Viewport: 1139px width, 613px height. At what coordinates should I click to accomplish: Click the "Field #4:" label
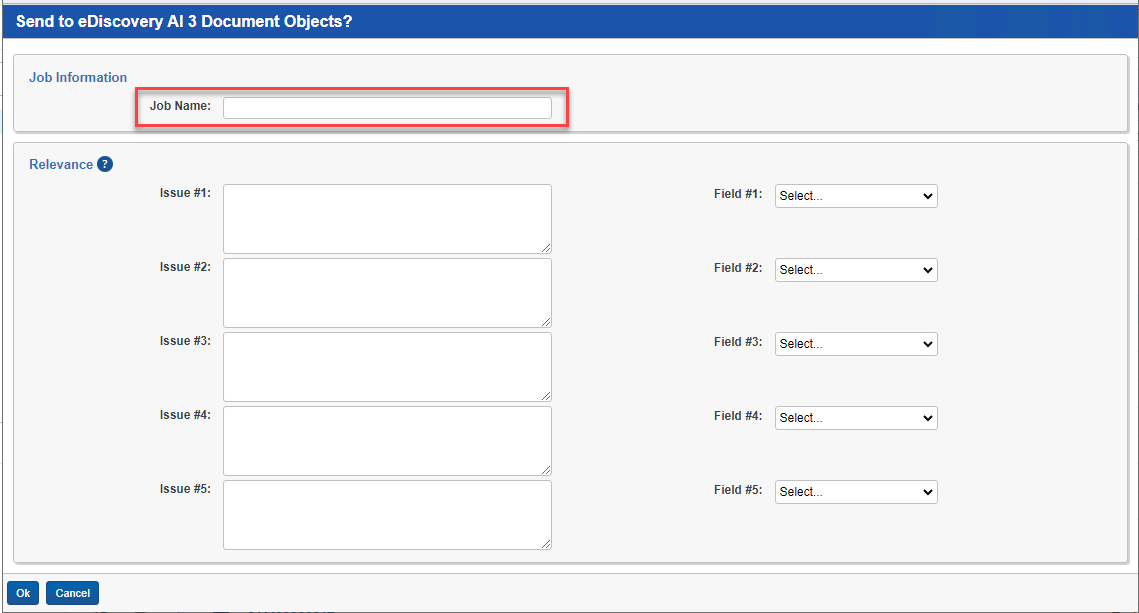[x=738, y=416]
